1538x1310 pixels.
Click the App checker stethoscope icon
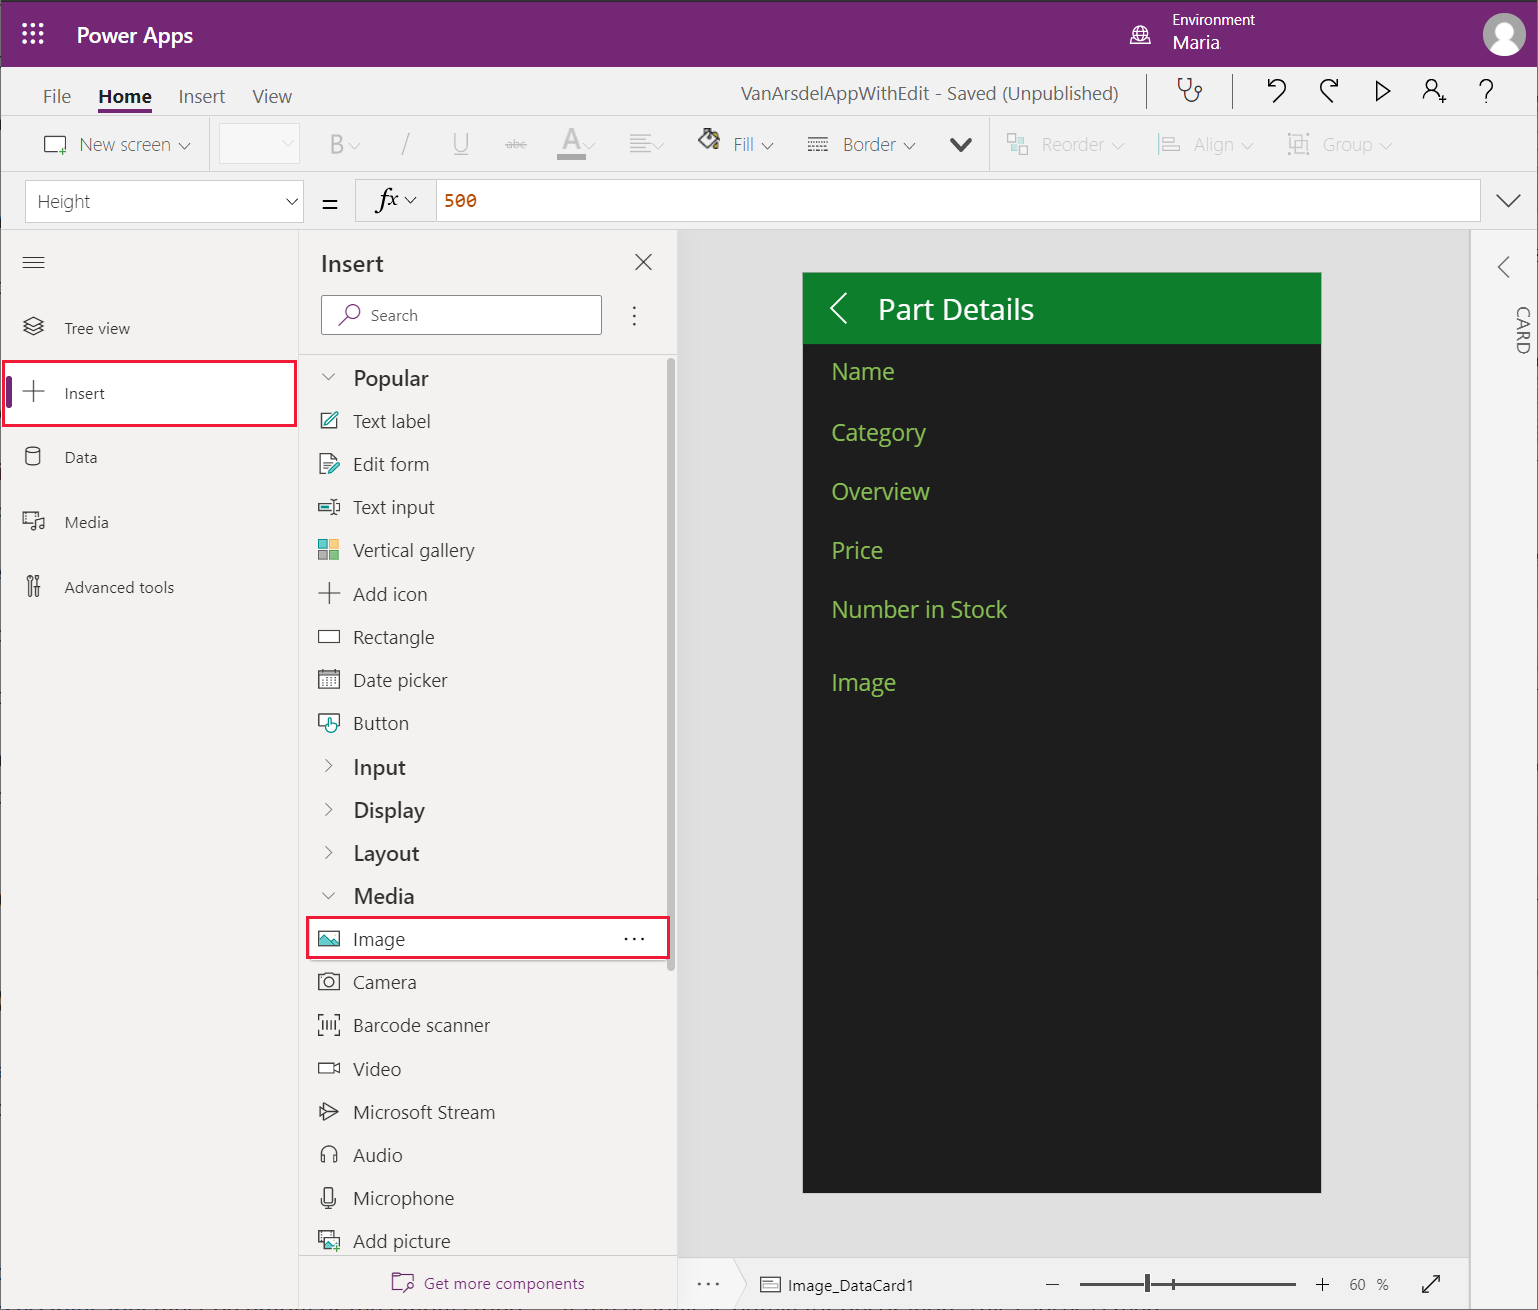[1189, 91]
